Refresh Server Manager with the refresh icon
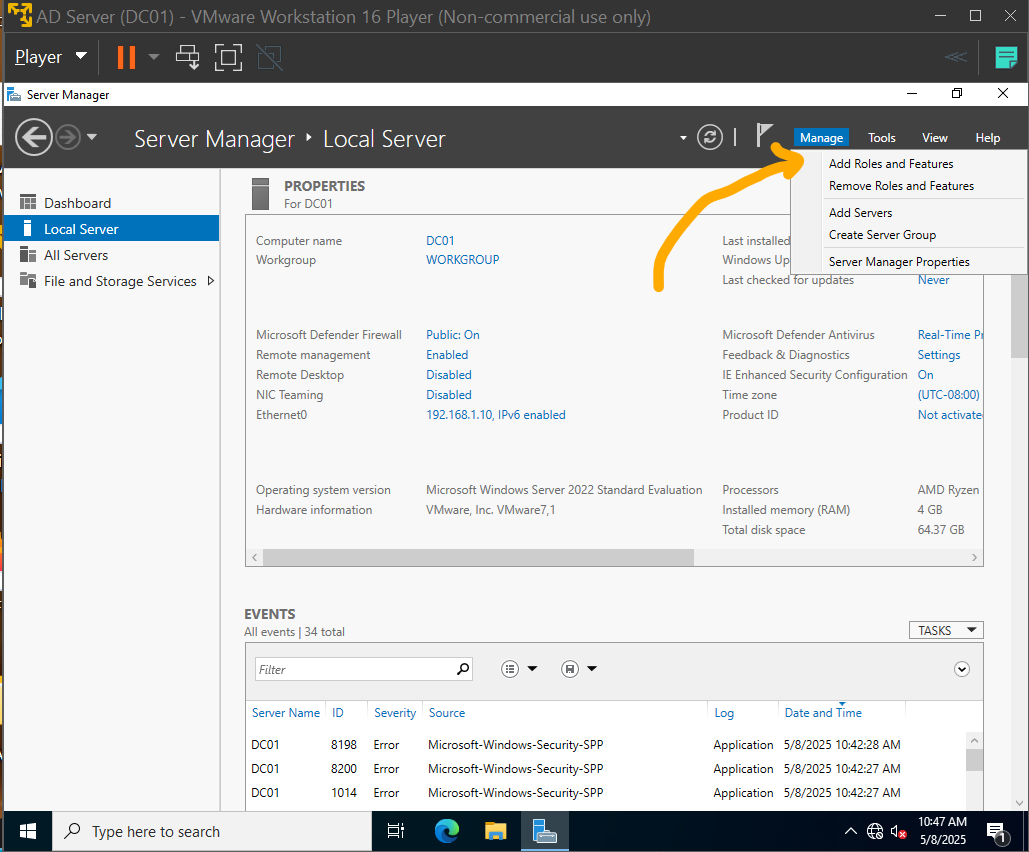The height and width of the screenshot is (852, 1029). 709,137
